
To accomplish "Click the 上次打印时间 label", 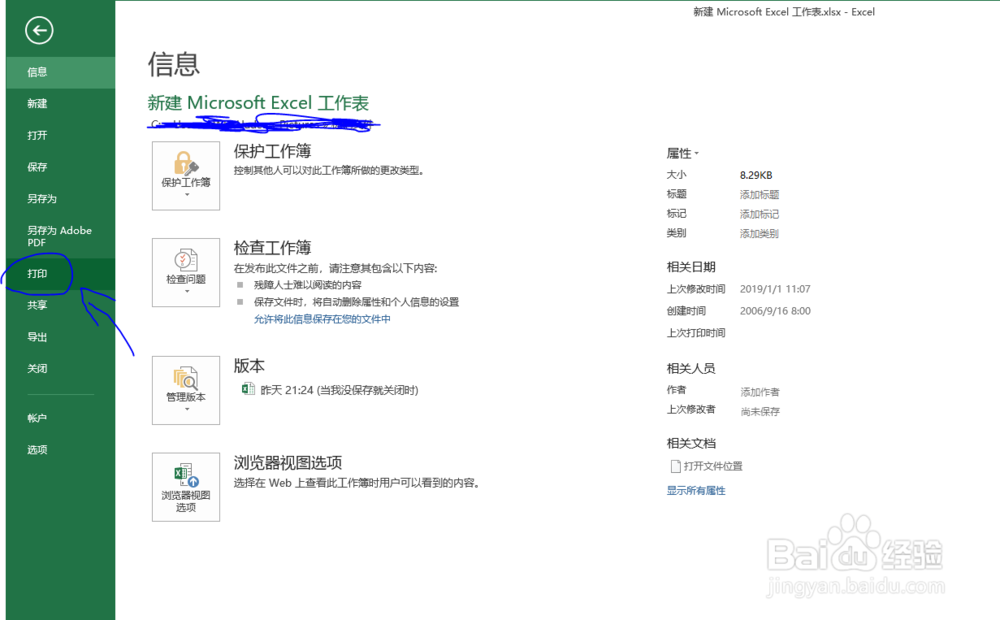I will point(696,333).
